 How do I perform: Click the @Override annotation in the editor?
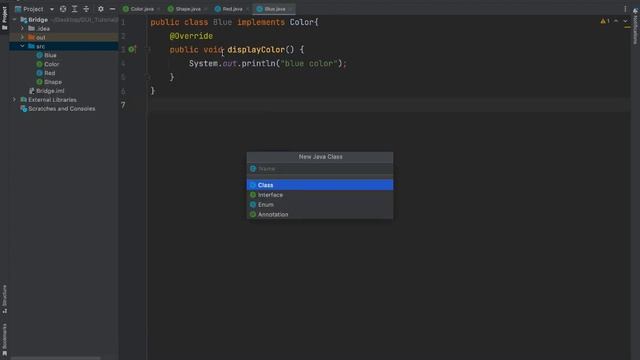tap(191, 36)
